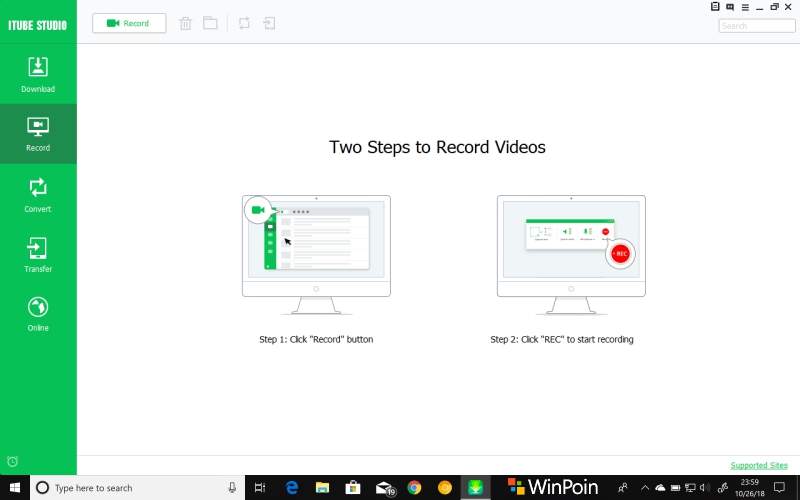The width and height of the screenshot is (800, 500).
Task: Click the Windows Start button
Action: [x=14, y=488]
